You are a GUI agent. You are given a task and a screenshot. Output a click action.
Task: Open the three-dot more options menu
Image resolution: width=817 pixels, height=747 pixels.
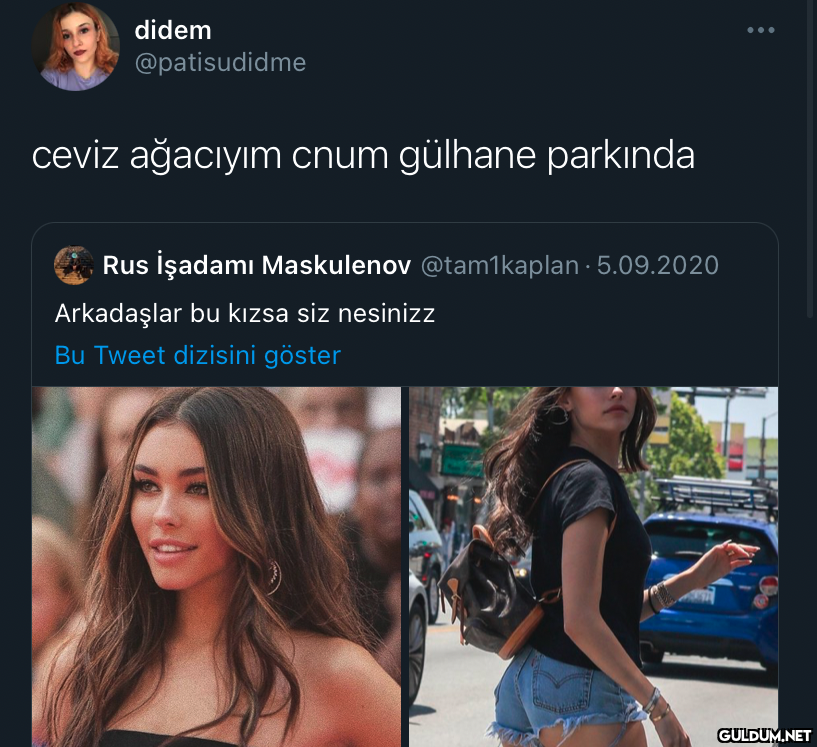click(x=760, y=30)
